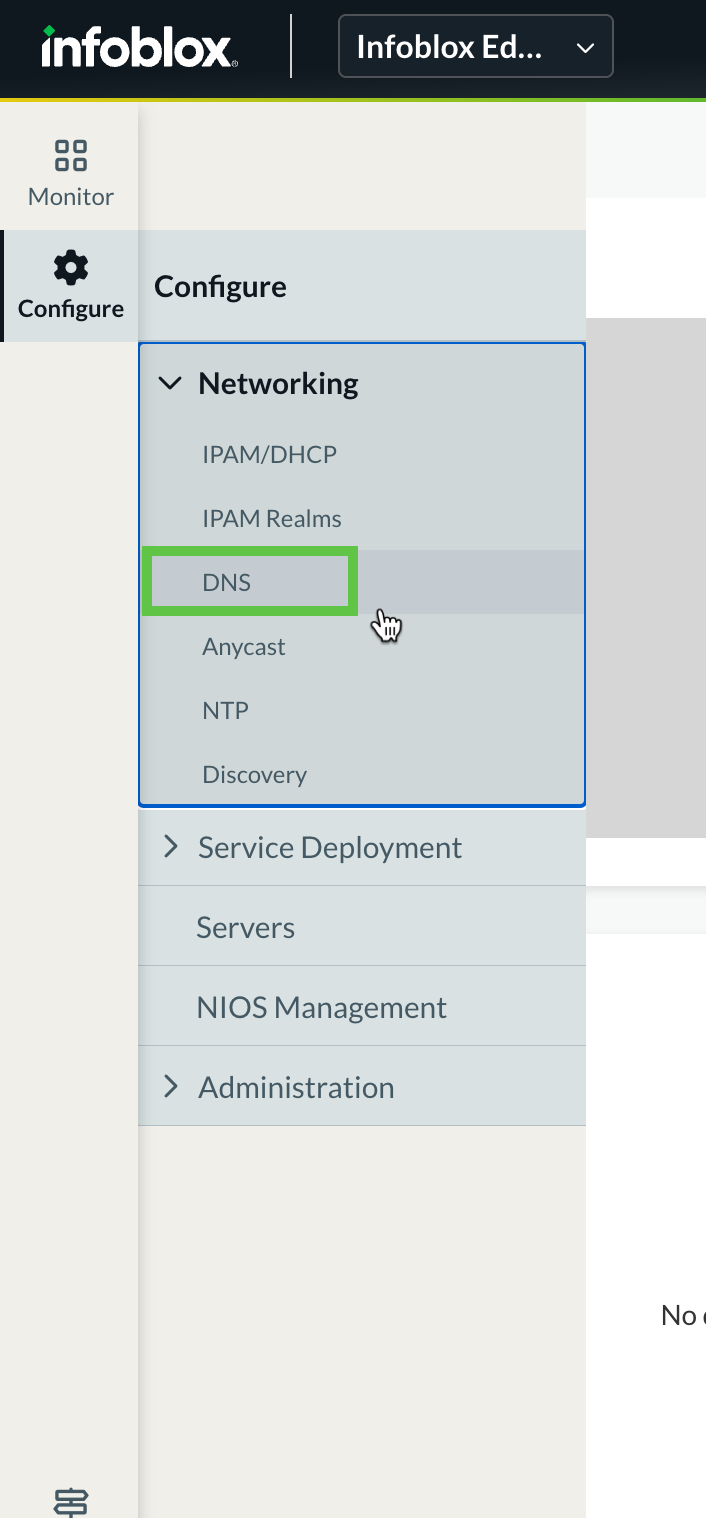Click the Configure panel heading
706x1518 pixels.
click(x=220, y=287)
